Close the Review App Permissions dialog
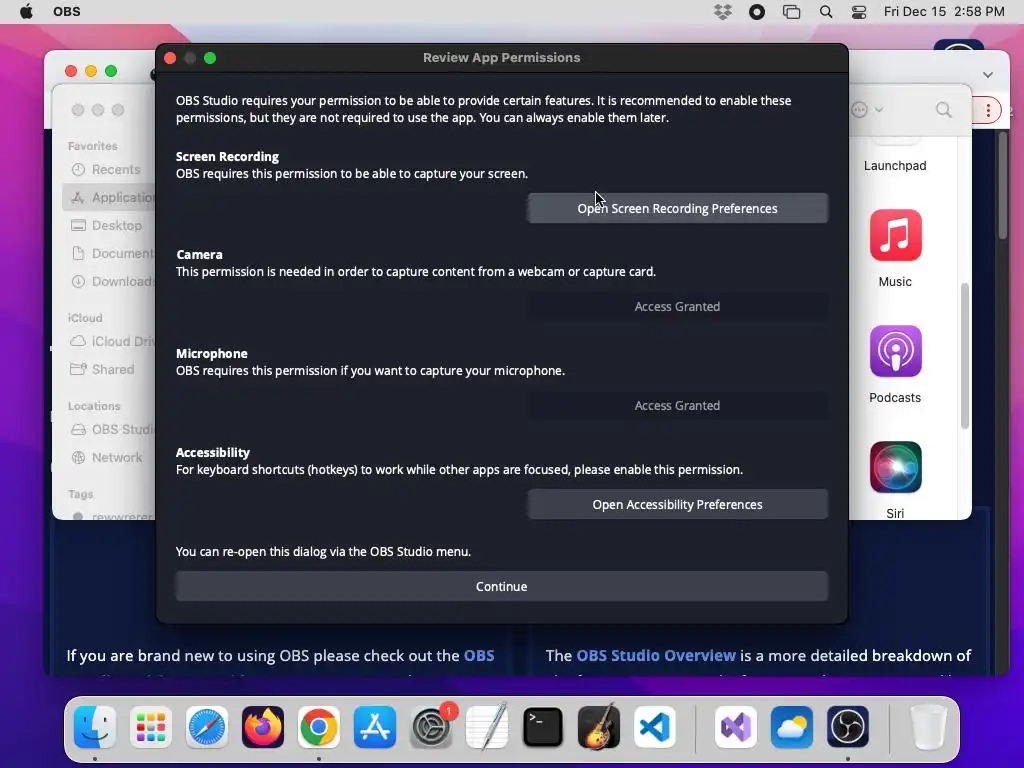This screenshot has height=768, width=1024. [x=170, y=58]
